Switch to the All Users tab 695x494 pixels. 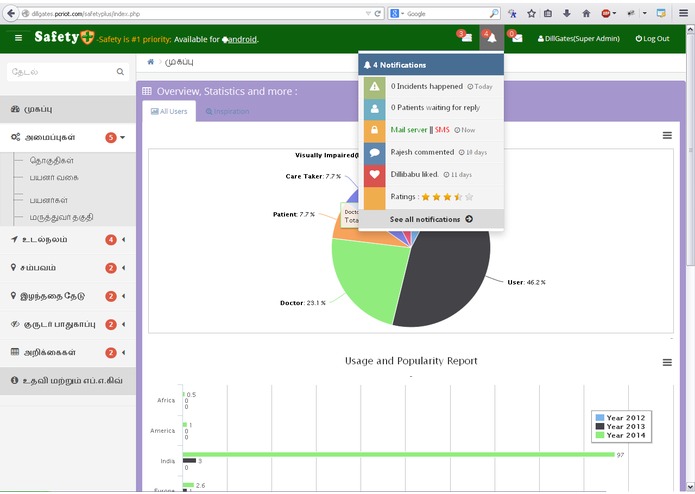(169, 111)
